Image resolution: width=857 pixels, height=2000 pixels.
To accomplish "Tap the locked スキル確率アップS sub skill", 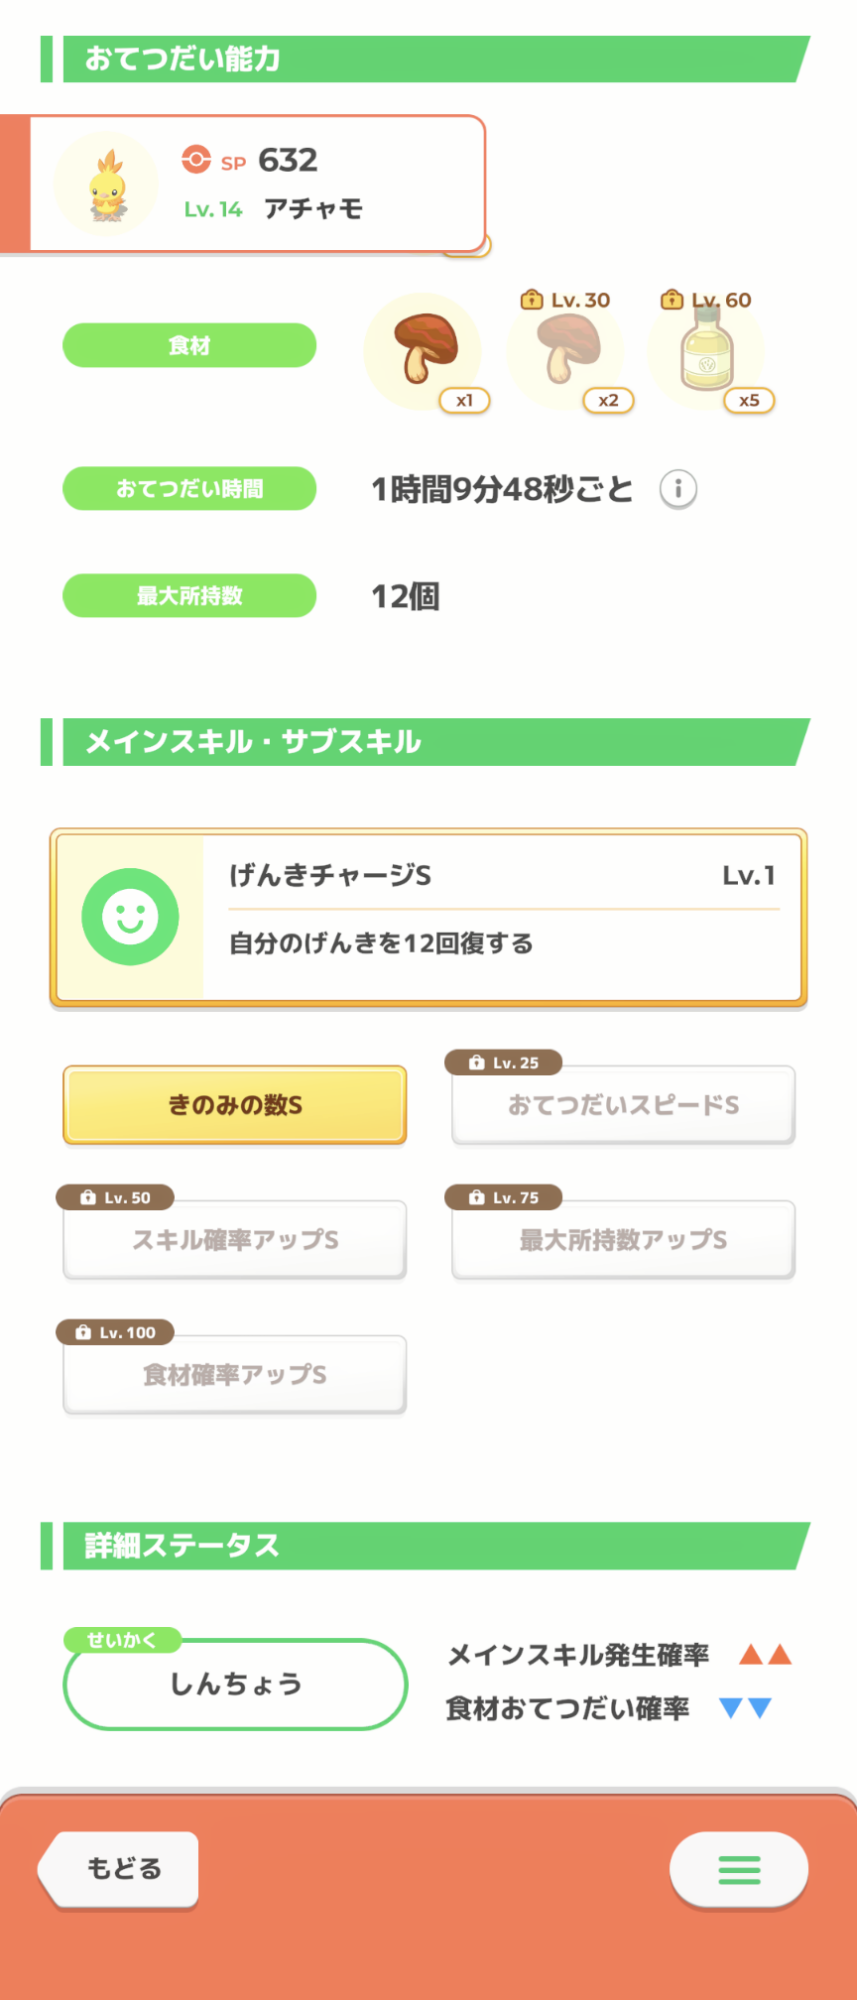I will tap(235, 1240).
